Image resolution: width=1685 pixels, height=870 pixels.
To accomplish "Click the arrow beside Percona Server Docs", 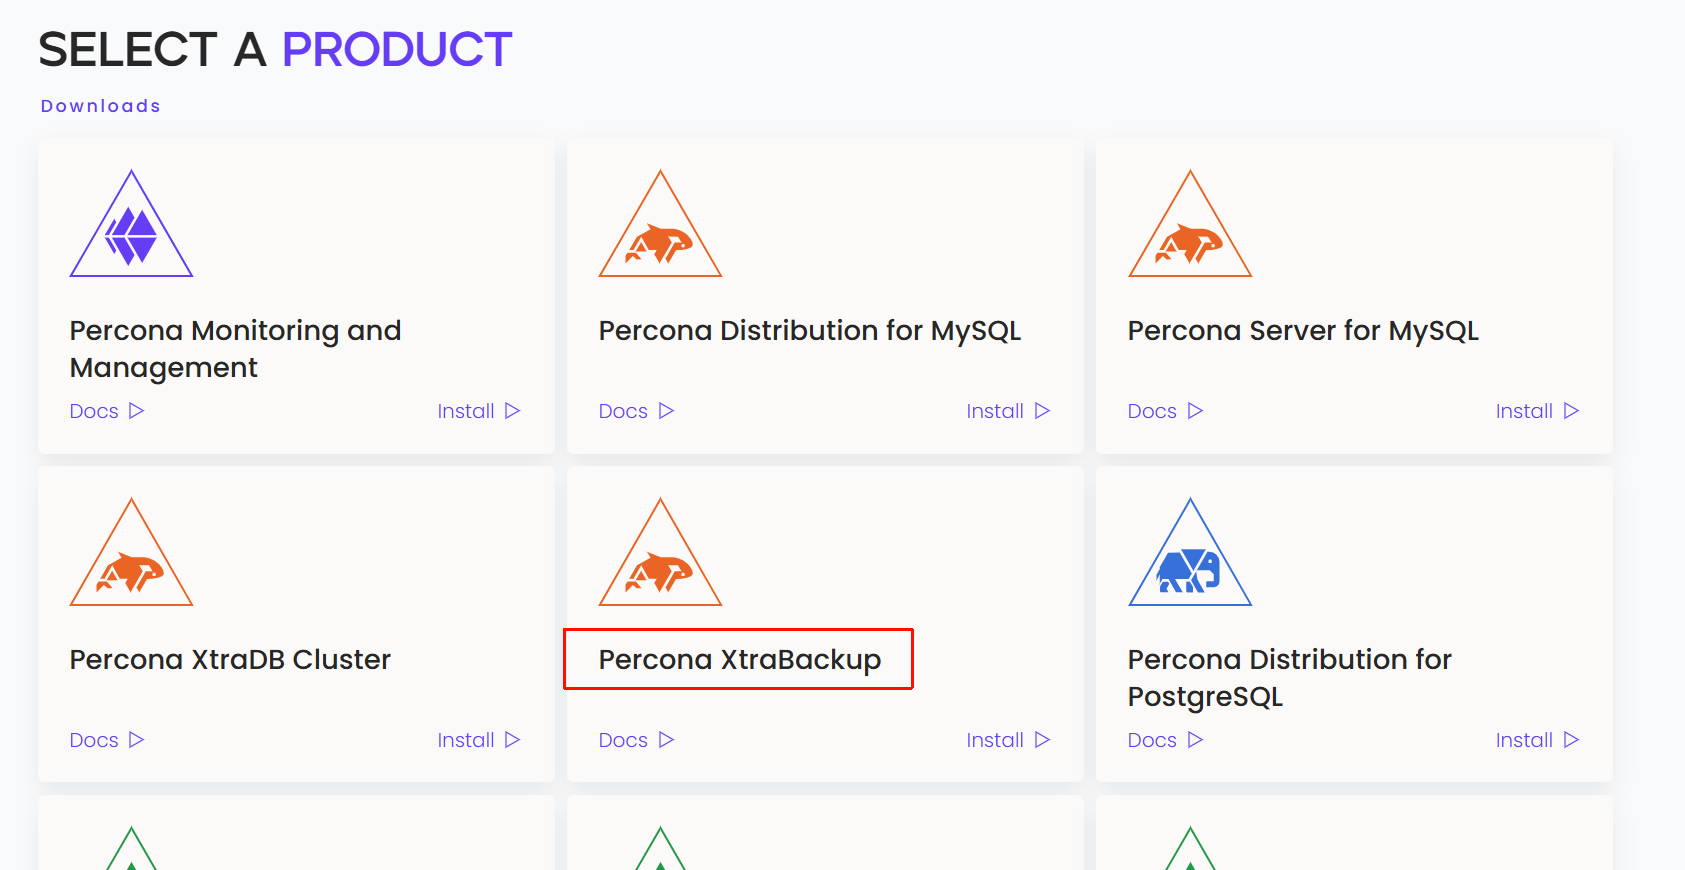I will point(1195,411).
